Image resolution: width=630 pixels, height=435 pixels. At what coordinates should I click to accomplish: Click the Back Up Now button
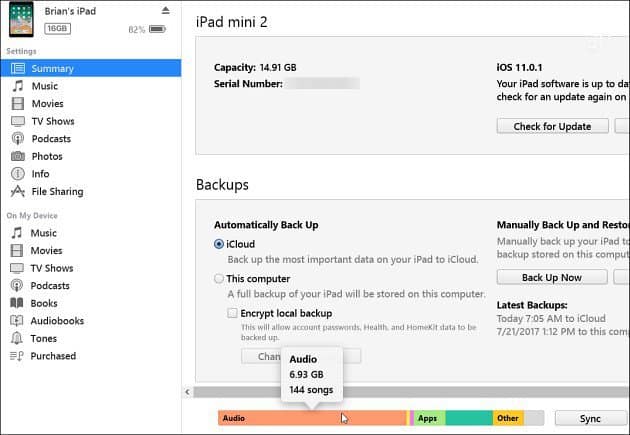tap(551, 277)
